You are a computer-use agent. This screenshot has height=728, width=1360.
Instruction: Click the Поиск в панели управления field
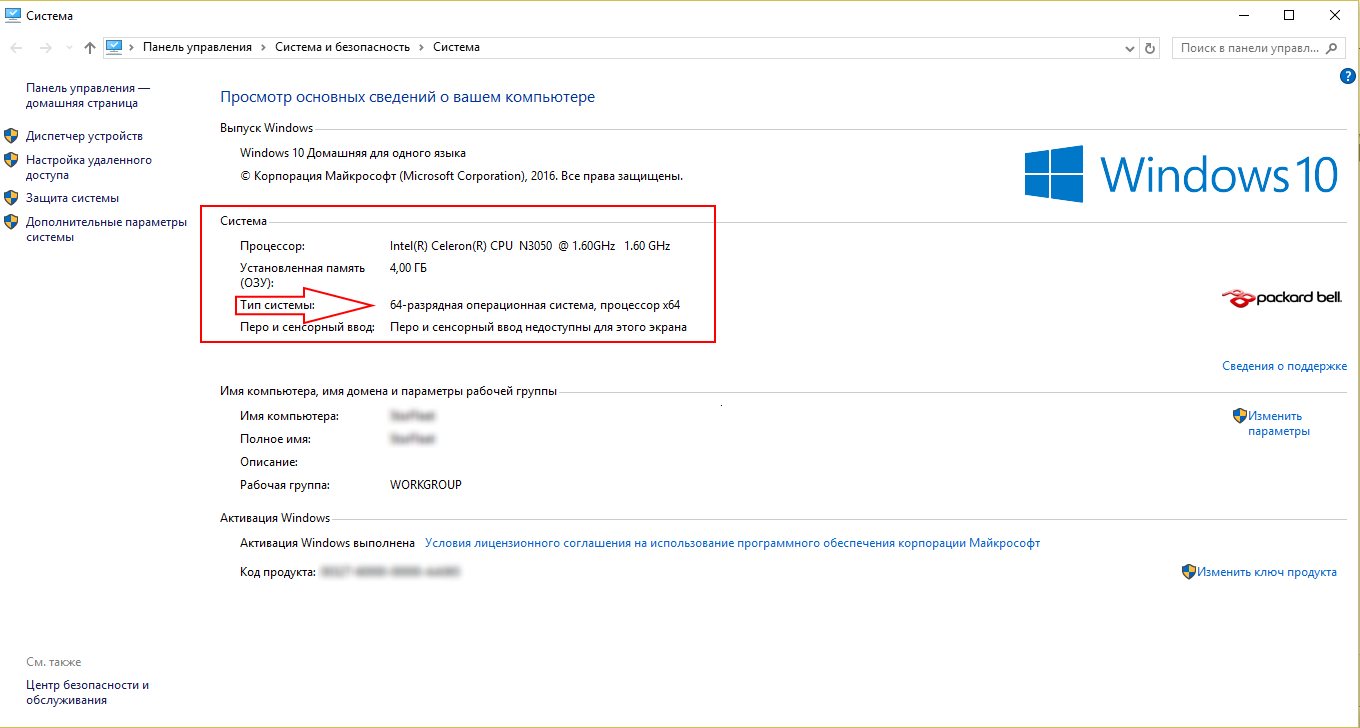pos(1250,48)
